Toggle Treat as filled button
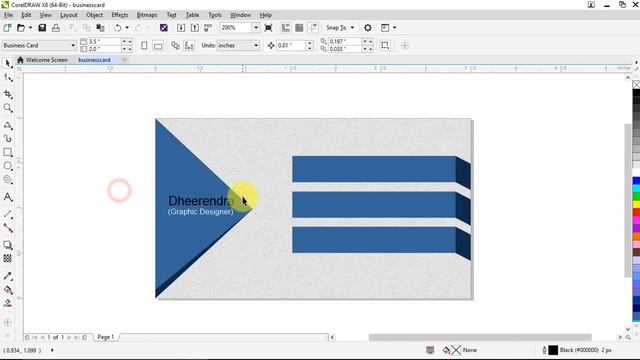The height and width of the screenshot is (360, 640). coord(385,45)
